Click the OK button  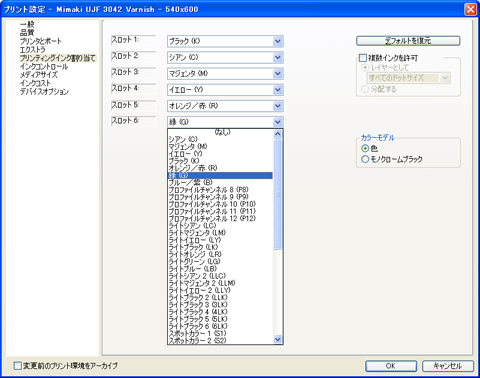391,366
